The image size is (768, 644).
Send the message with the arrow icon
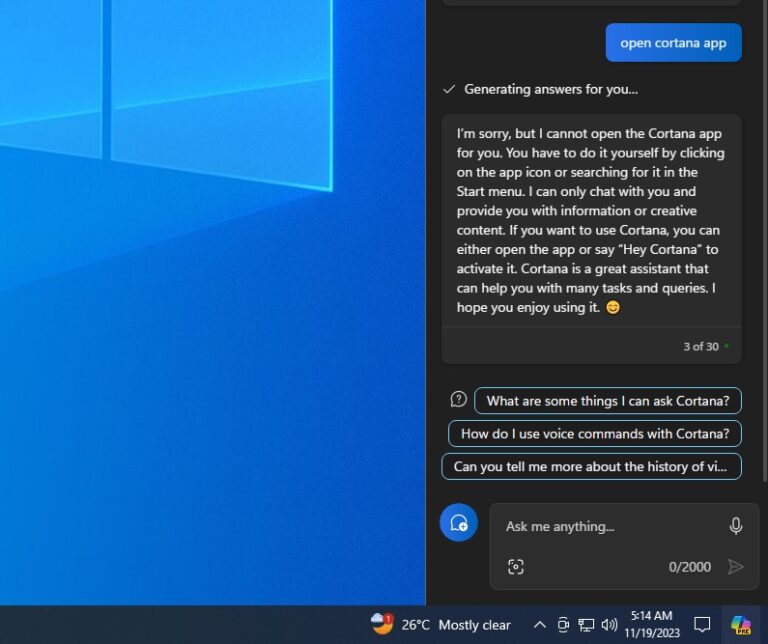[735, 567]
